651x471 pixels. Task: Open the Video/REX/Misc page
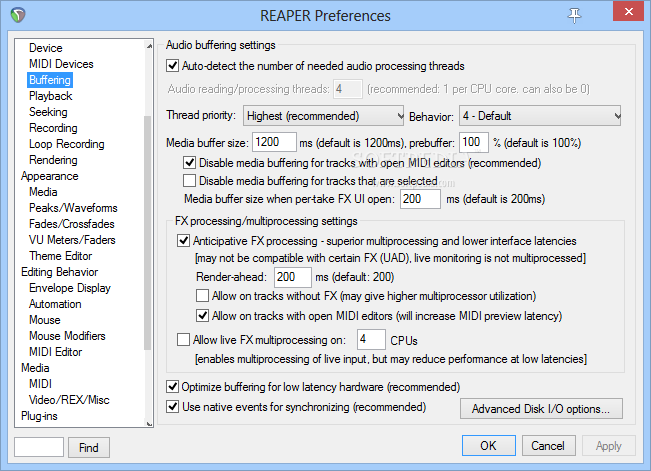pos(69,400)
